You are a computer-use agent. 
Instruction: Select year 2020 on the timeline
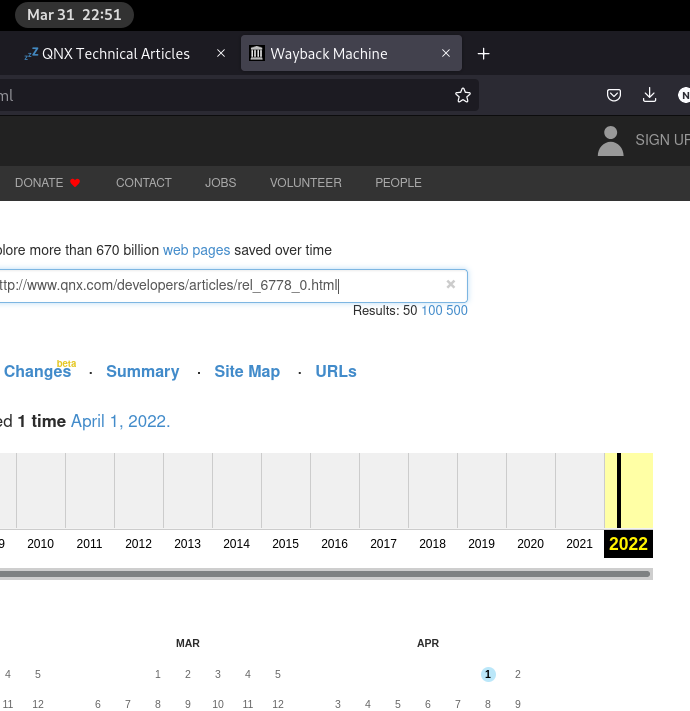(x=530, y=544)
